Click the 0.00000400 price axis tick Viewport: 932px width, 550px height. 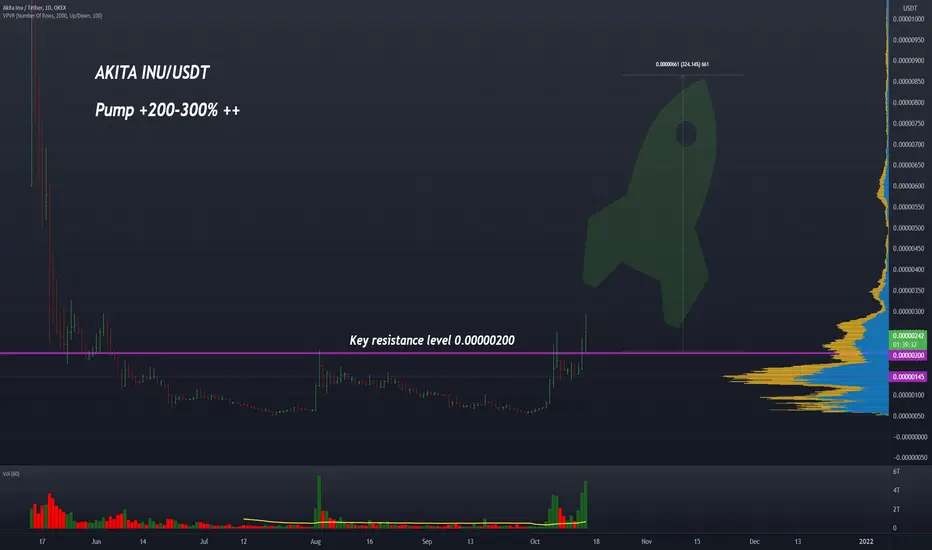909,269
